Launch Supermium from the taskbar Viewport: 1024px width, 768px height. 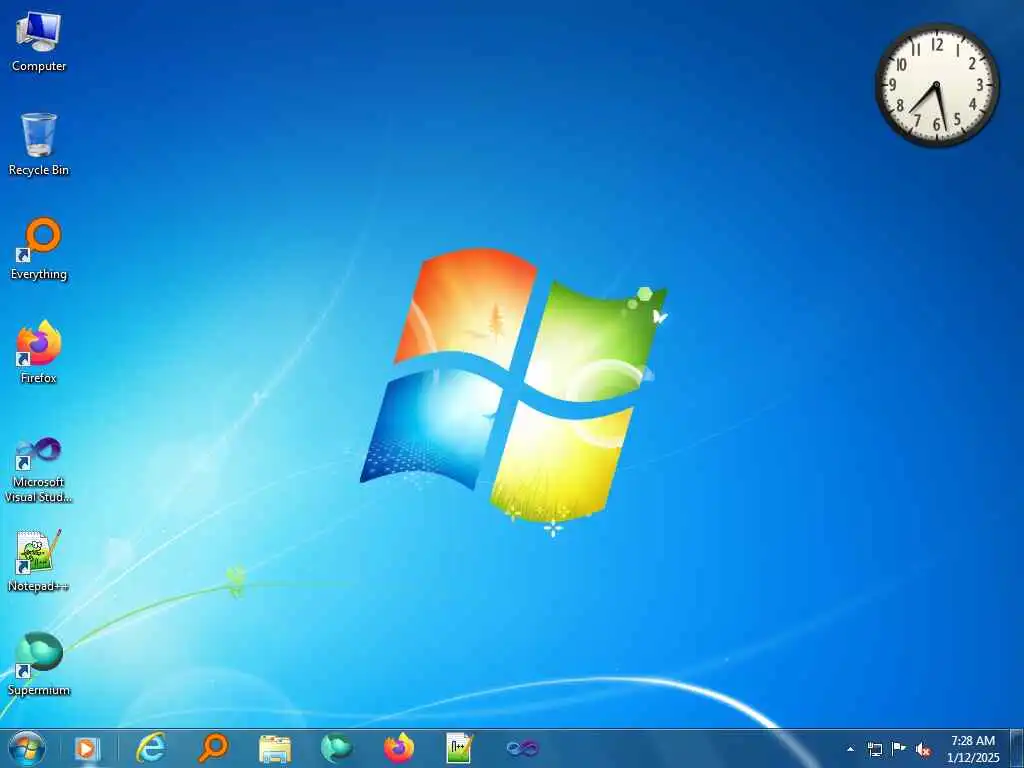pos(337,748)
